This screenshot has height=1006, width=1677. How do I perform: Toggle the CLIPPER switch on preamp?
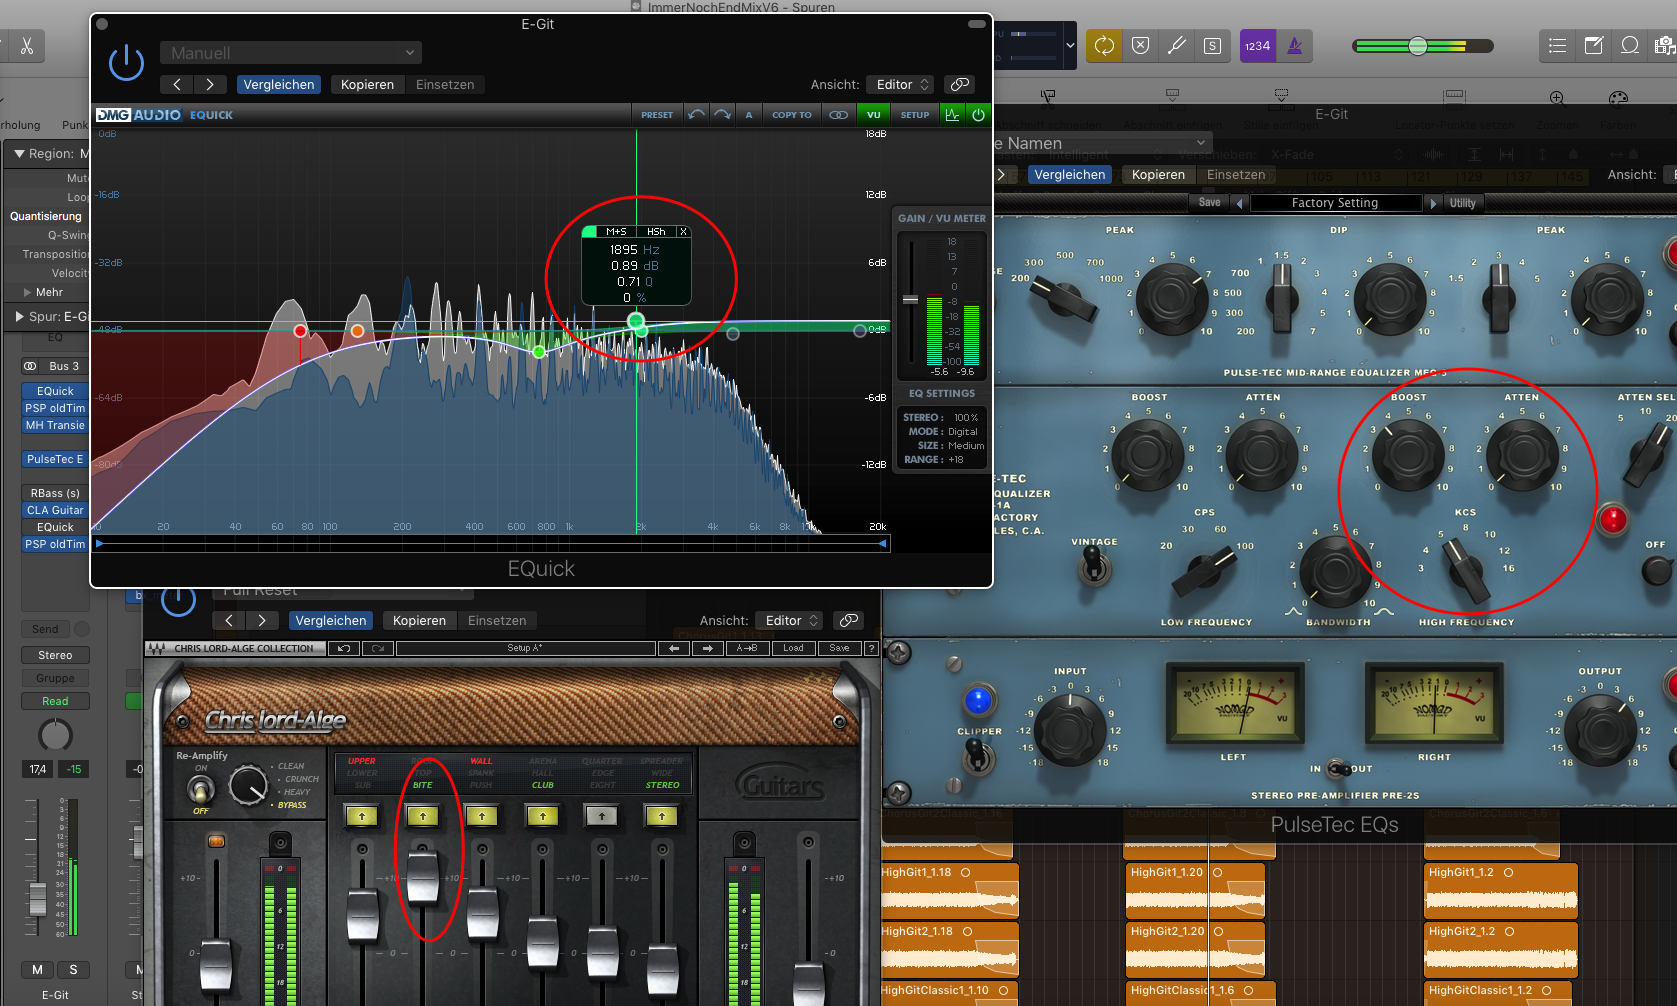[x=978, y=758]
